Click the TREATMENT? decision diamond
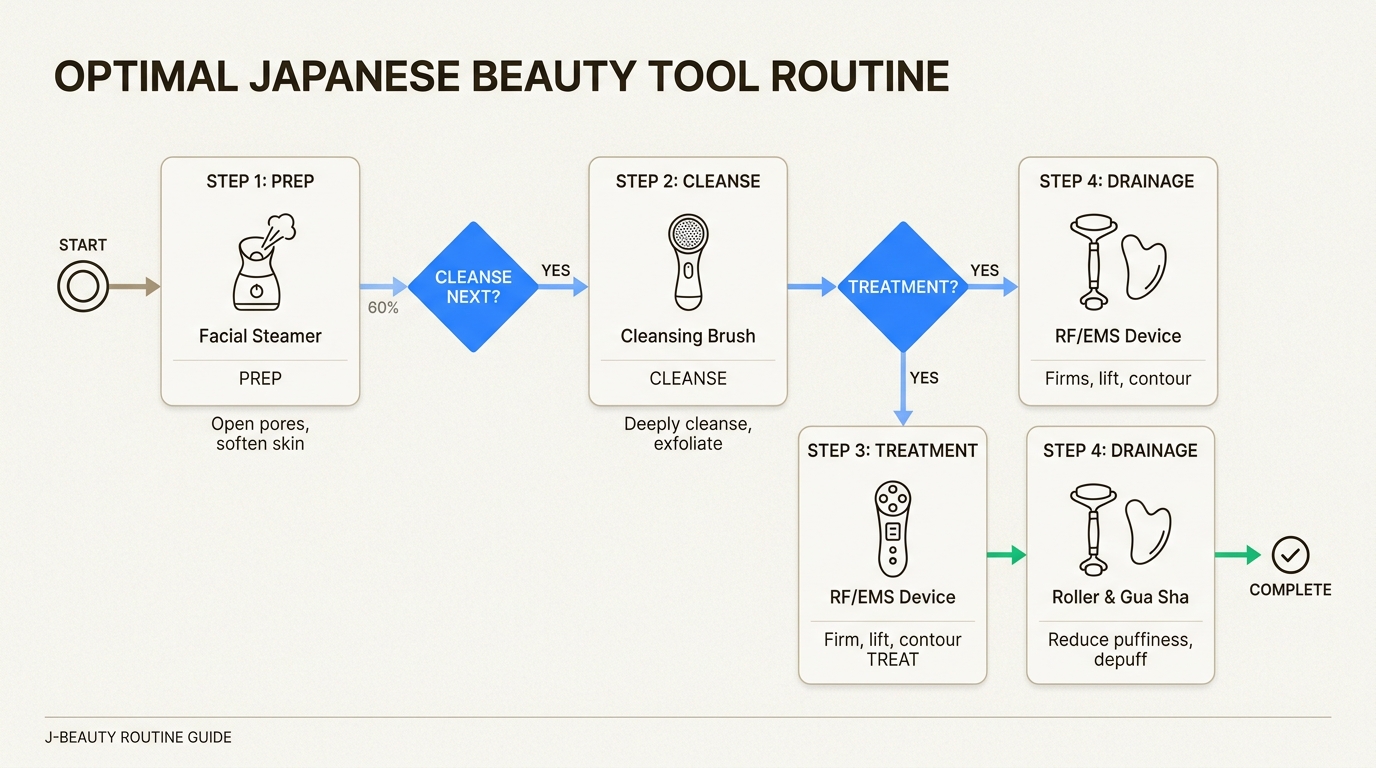This screenshot has height=768, width=1376. 903,287
